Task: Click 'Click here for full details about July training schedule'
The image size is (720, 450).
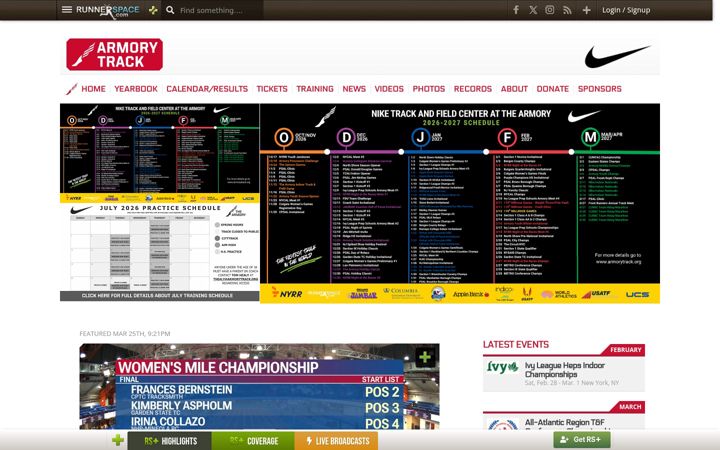Action: (x=158, y=296)
